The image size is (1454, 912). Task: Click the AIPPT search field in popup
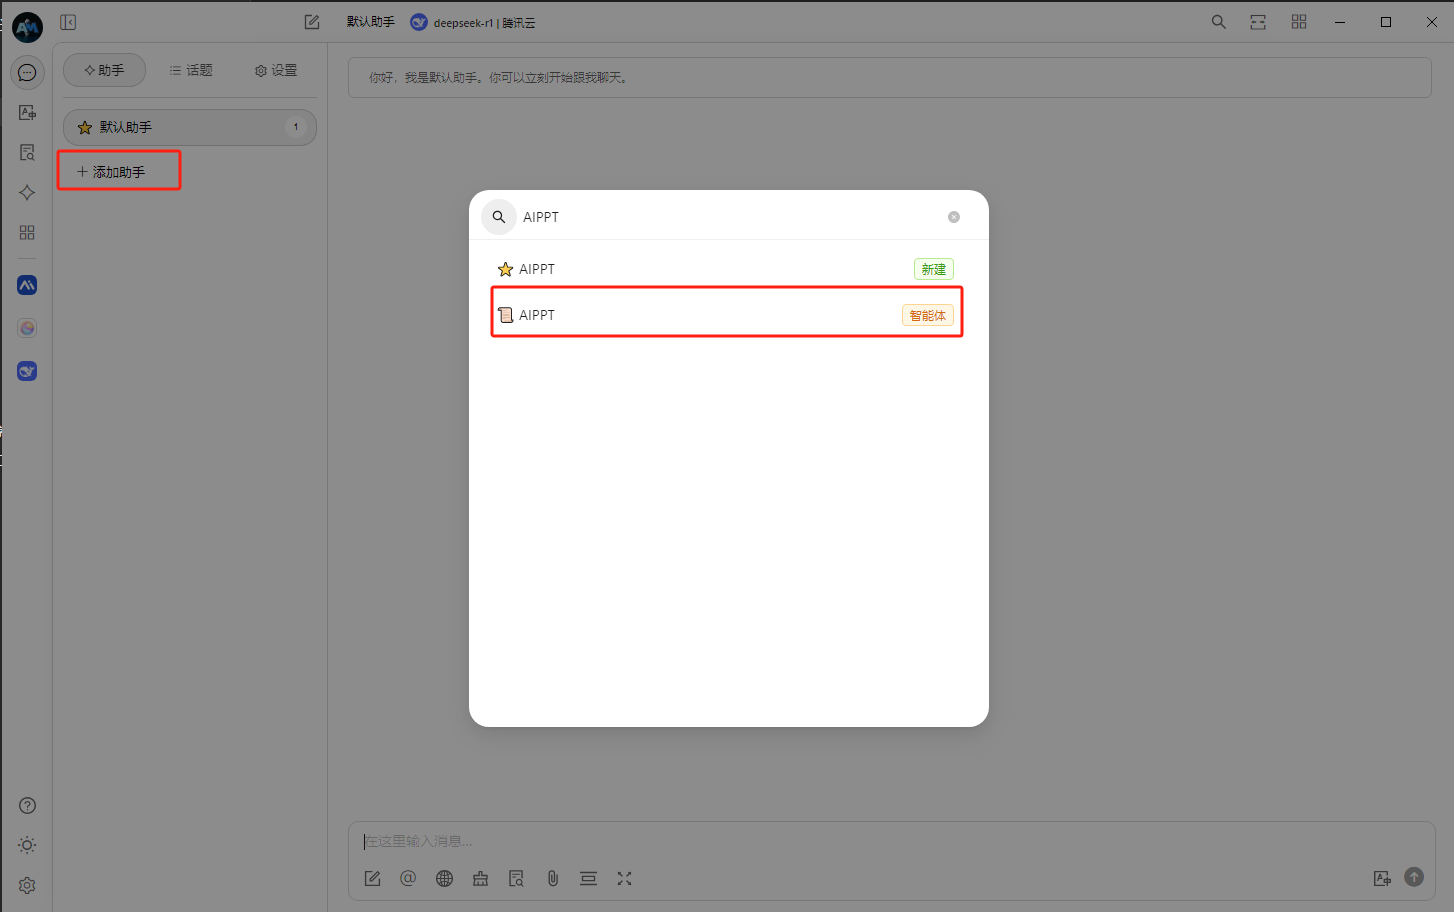click(x=730, y=217)
